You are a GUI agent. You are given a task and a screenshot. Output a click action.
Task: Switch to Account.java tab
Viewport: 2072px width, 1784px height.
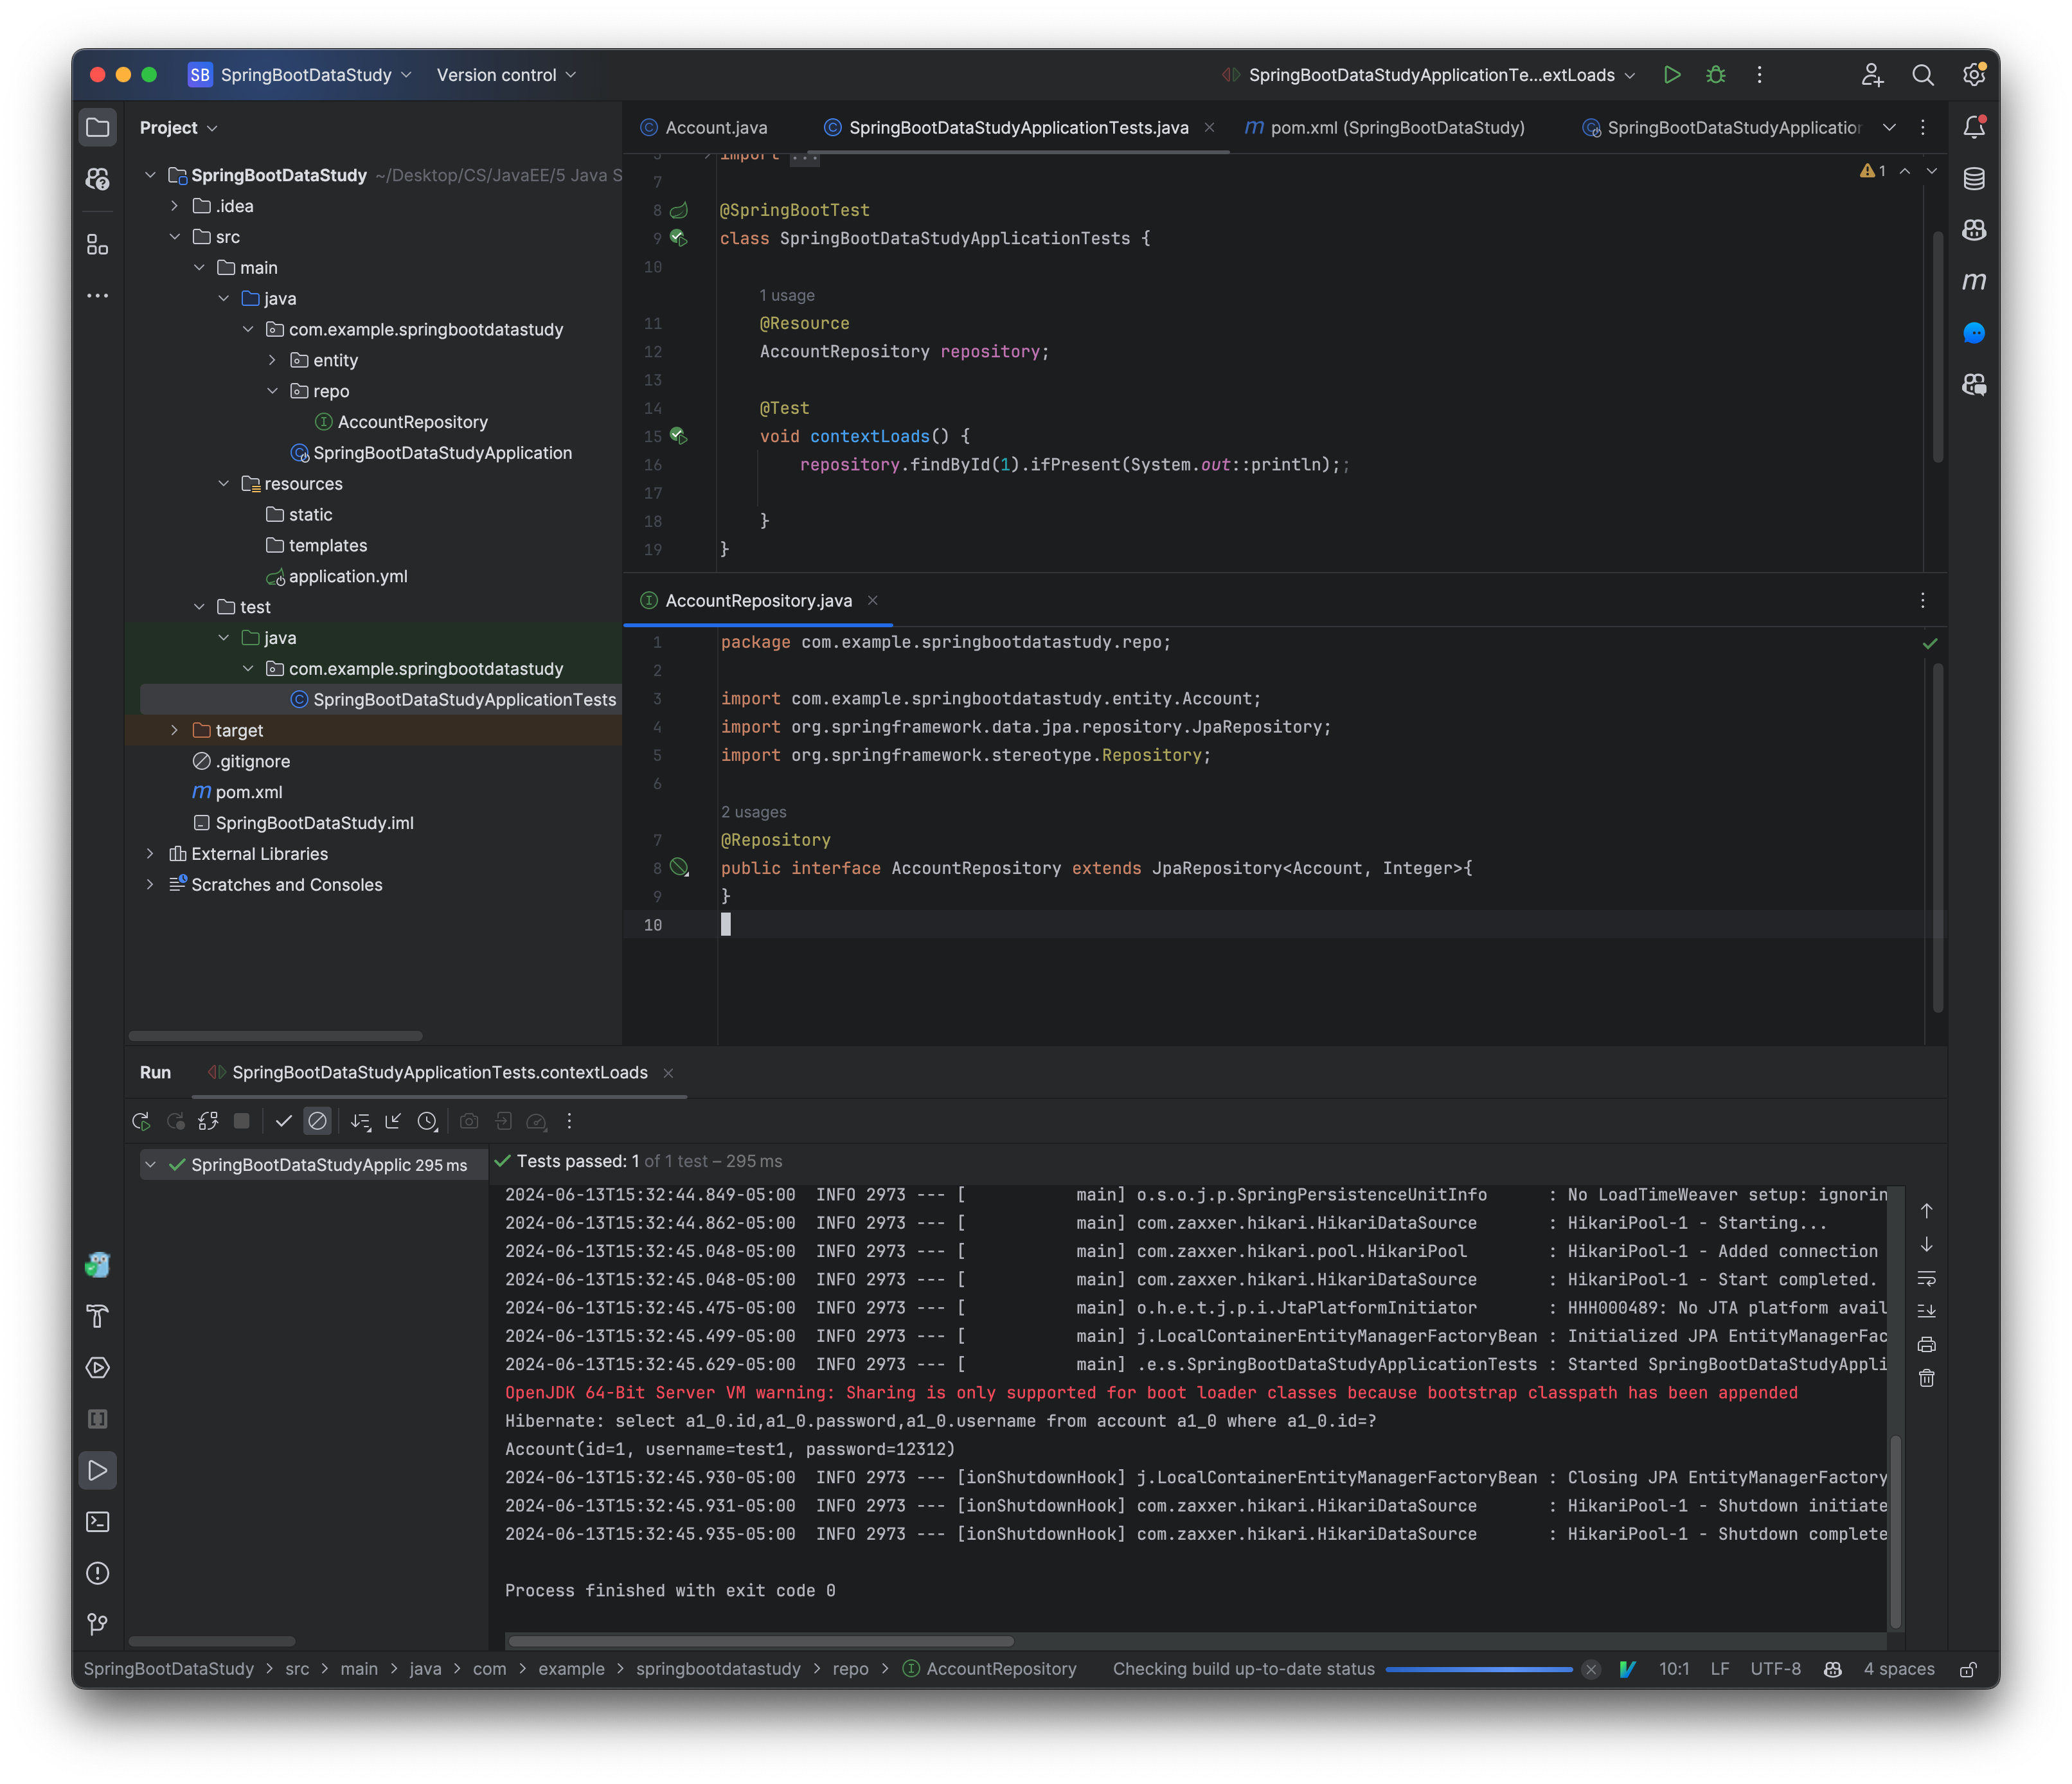[x=704, y=127]
